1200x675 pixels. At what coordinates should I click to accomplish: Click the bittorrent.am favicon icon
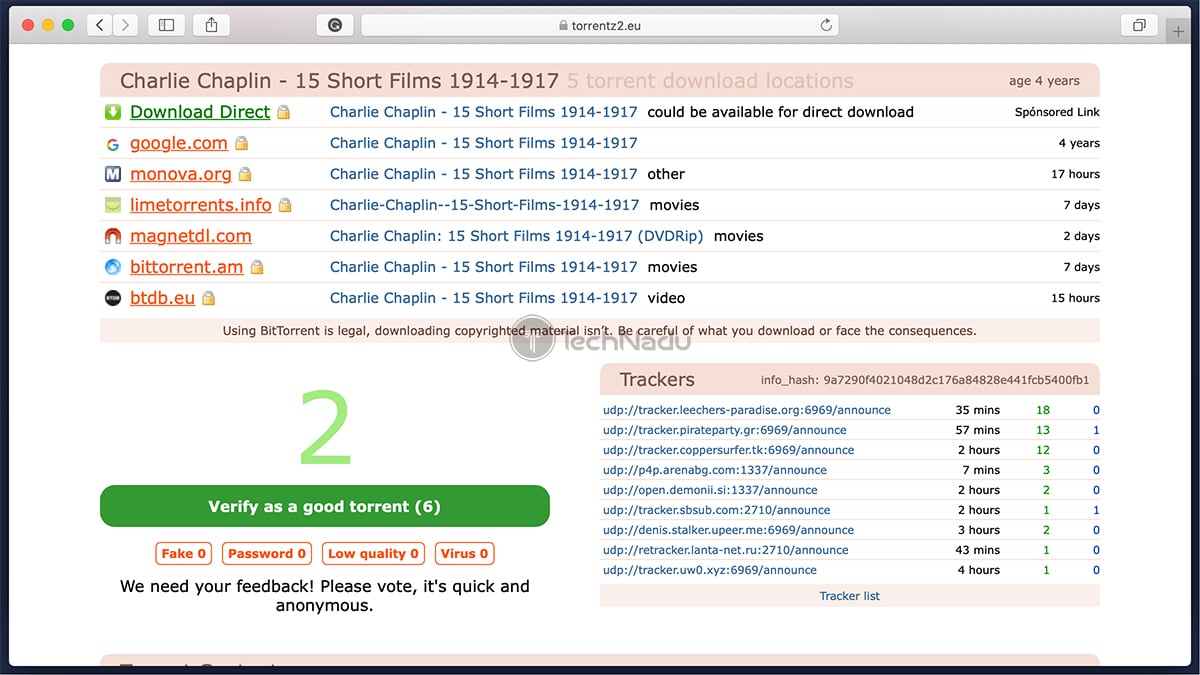[x=113, y=267]
